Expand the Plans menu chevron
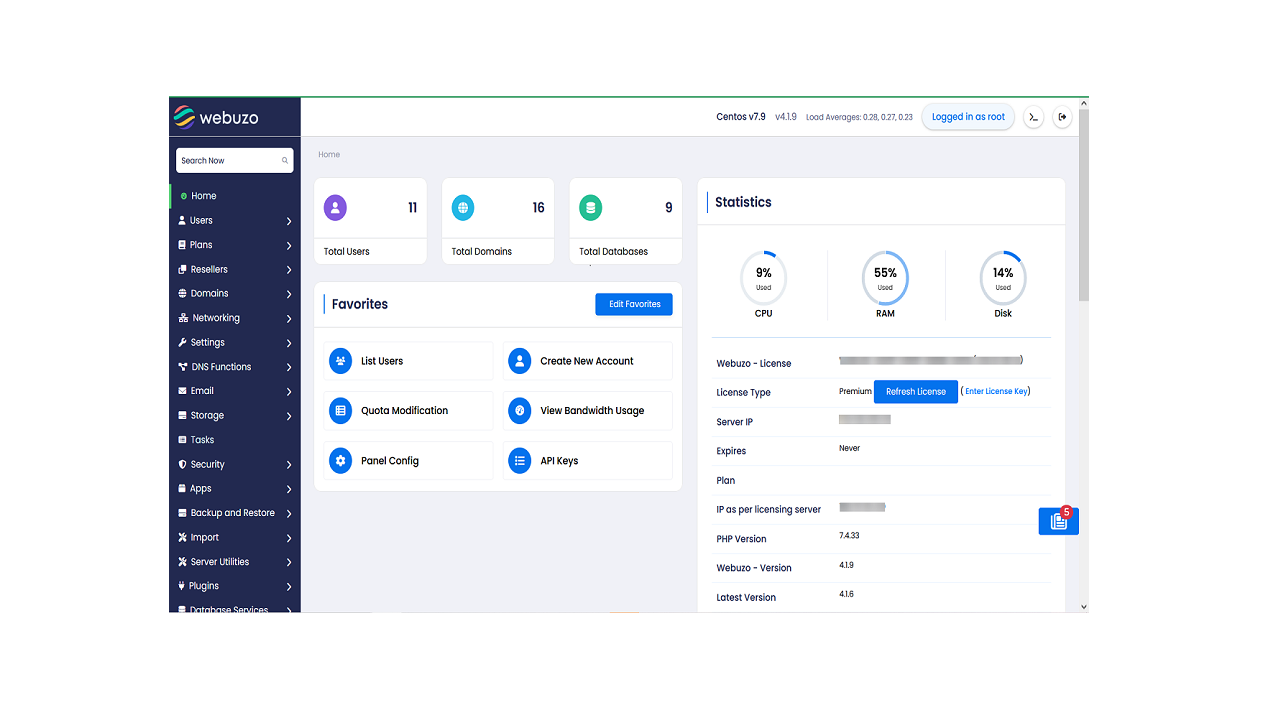1280x720 pixels. click(289, 246)
